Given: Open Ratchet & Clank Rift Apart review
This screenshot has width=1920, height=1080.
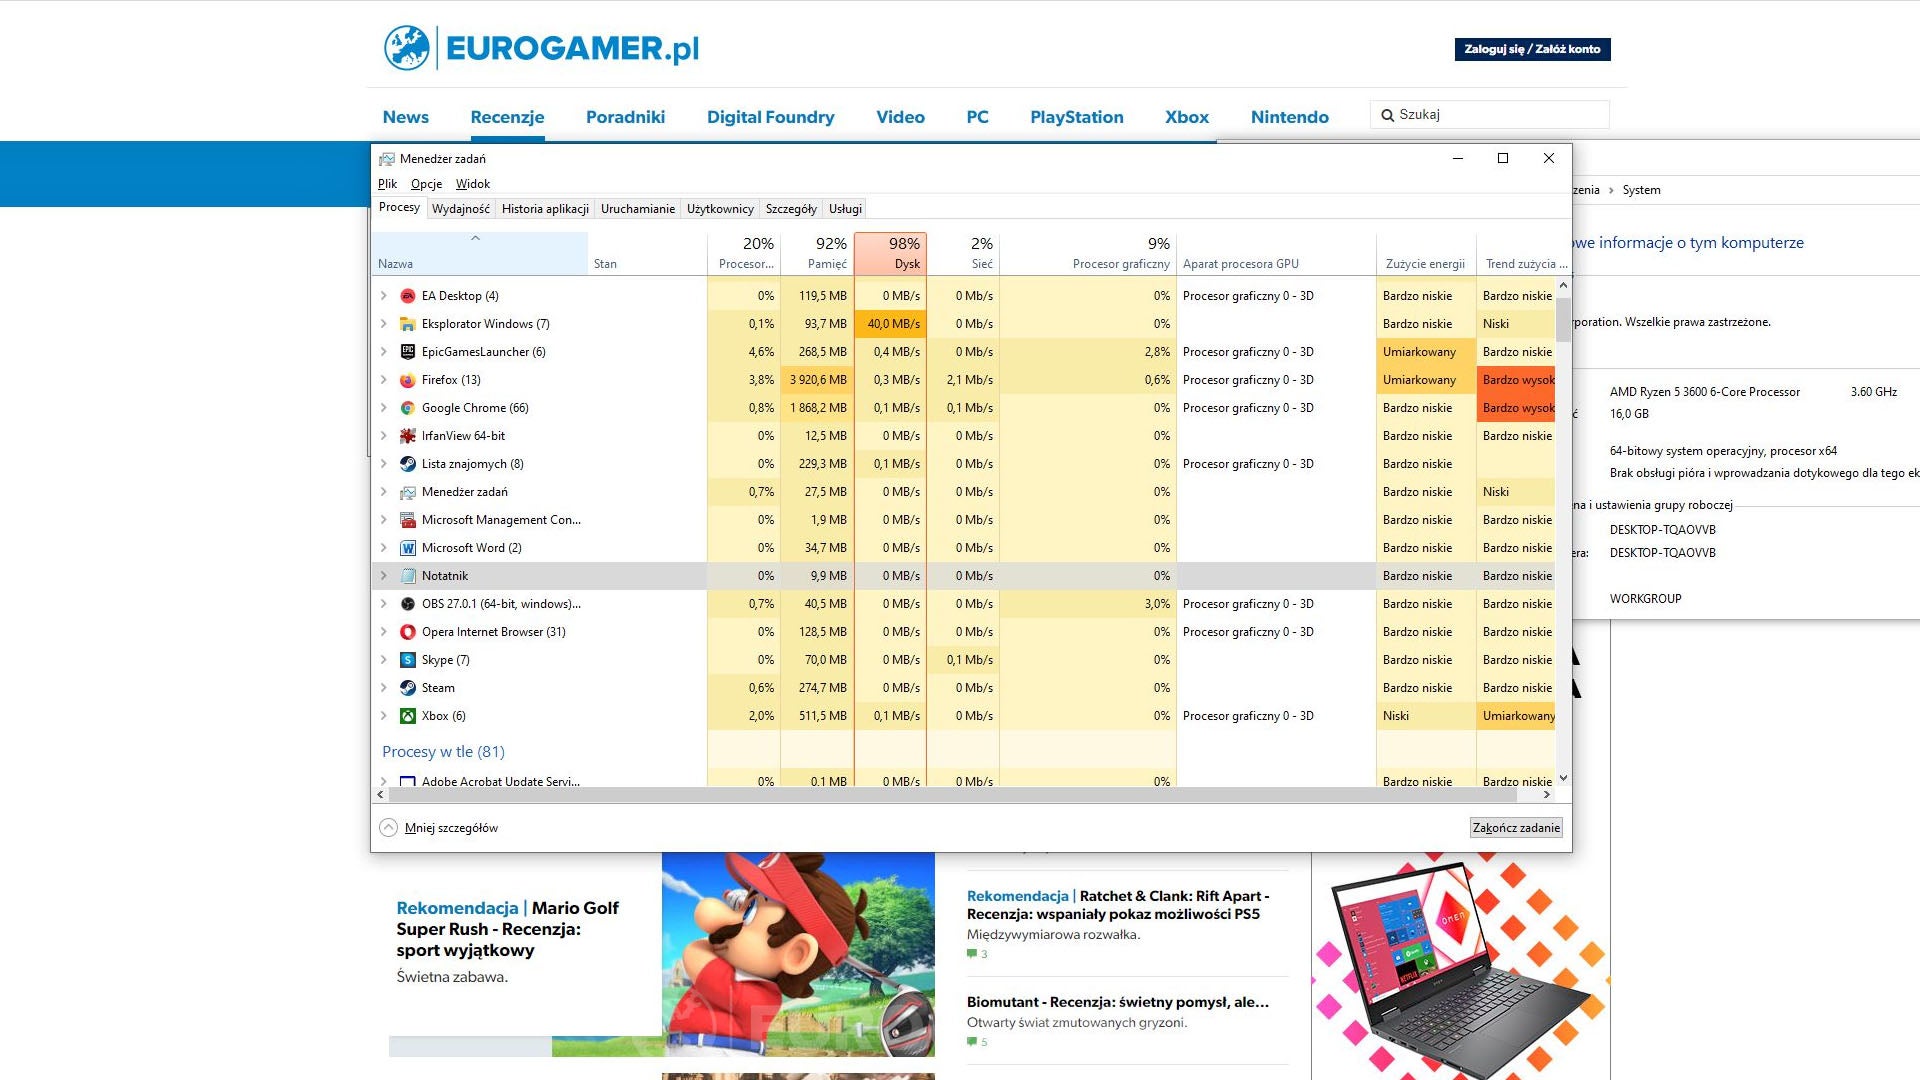Looking at the screenshot, I should (x=1118, y=905).
